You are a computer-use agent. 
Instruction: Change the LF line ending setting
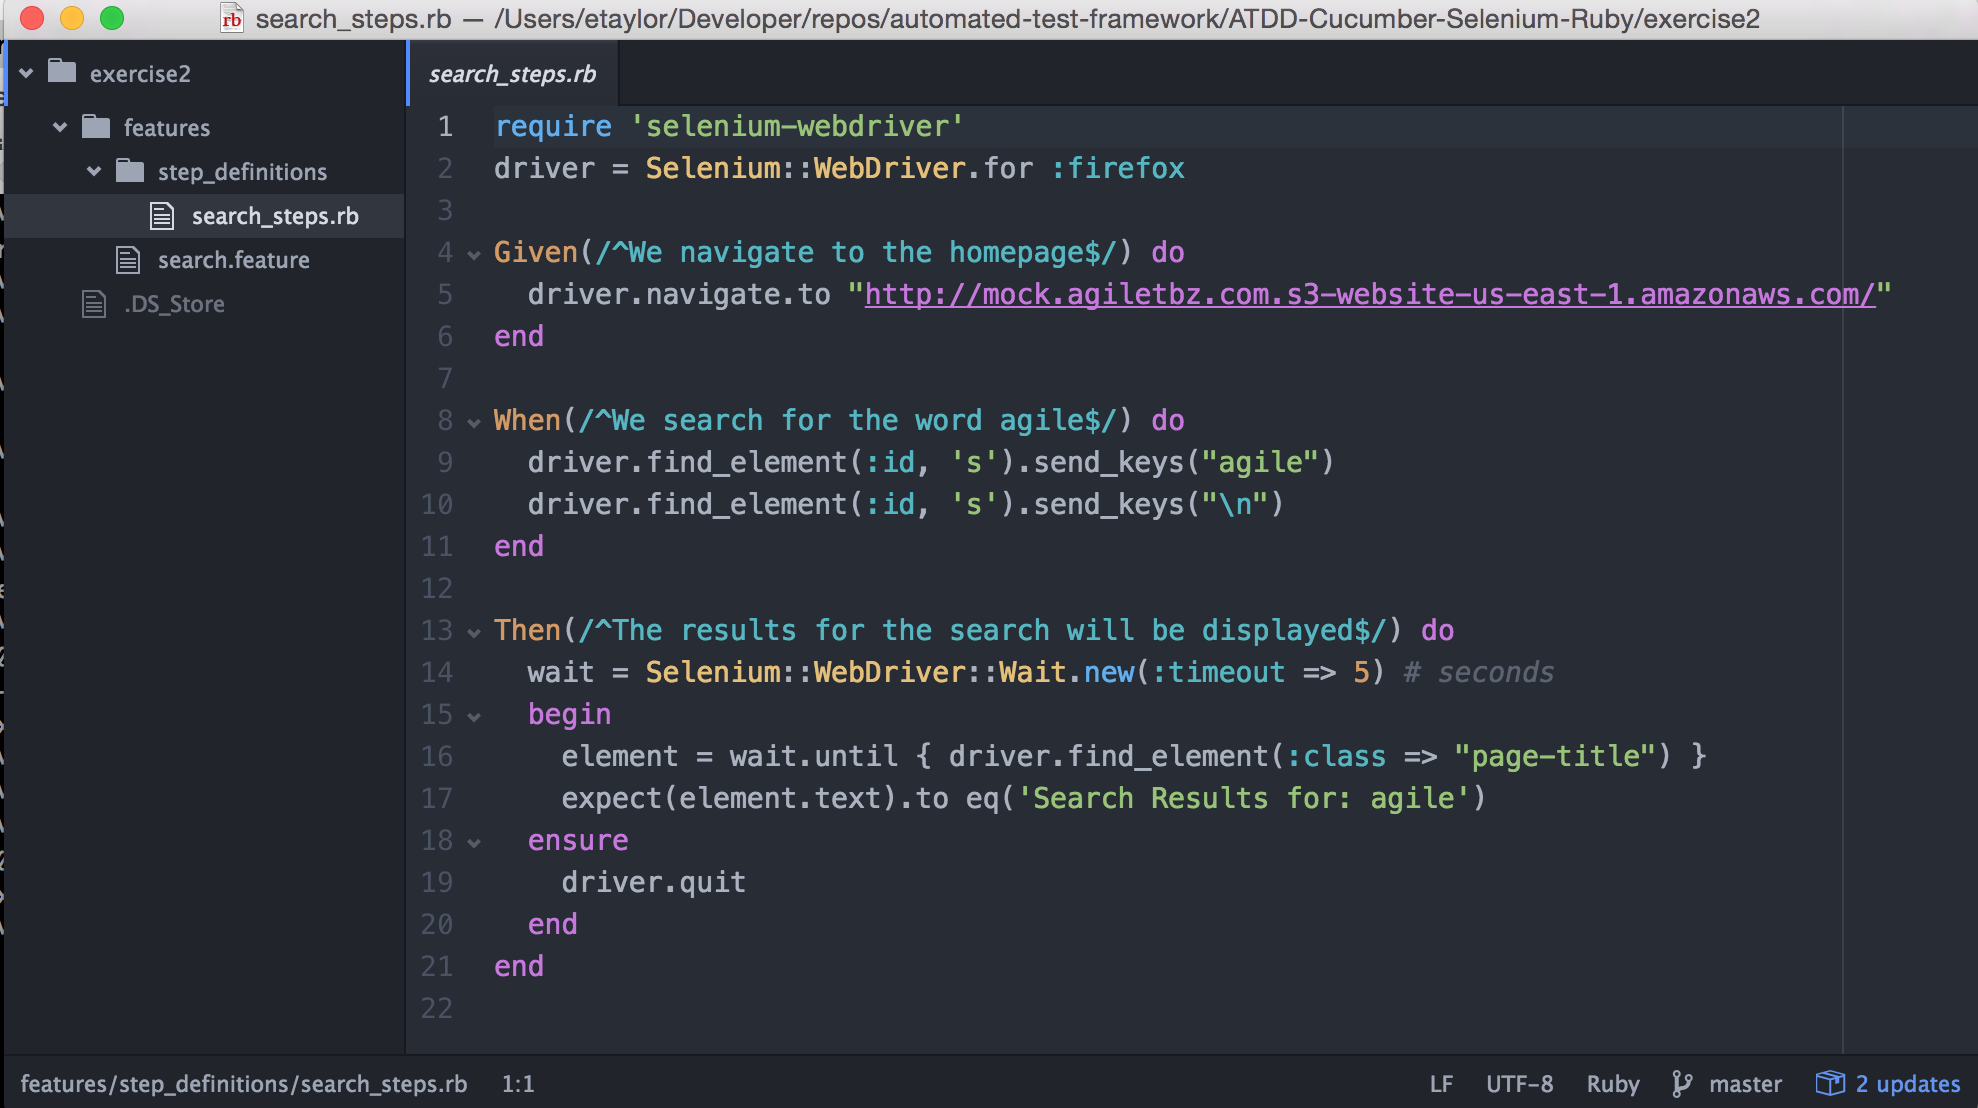[x=1441, y=1084]
